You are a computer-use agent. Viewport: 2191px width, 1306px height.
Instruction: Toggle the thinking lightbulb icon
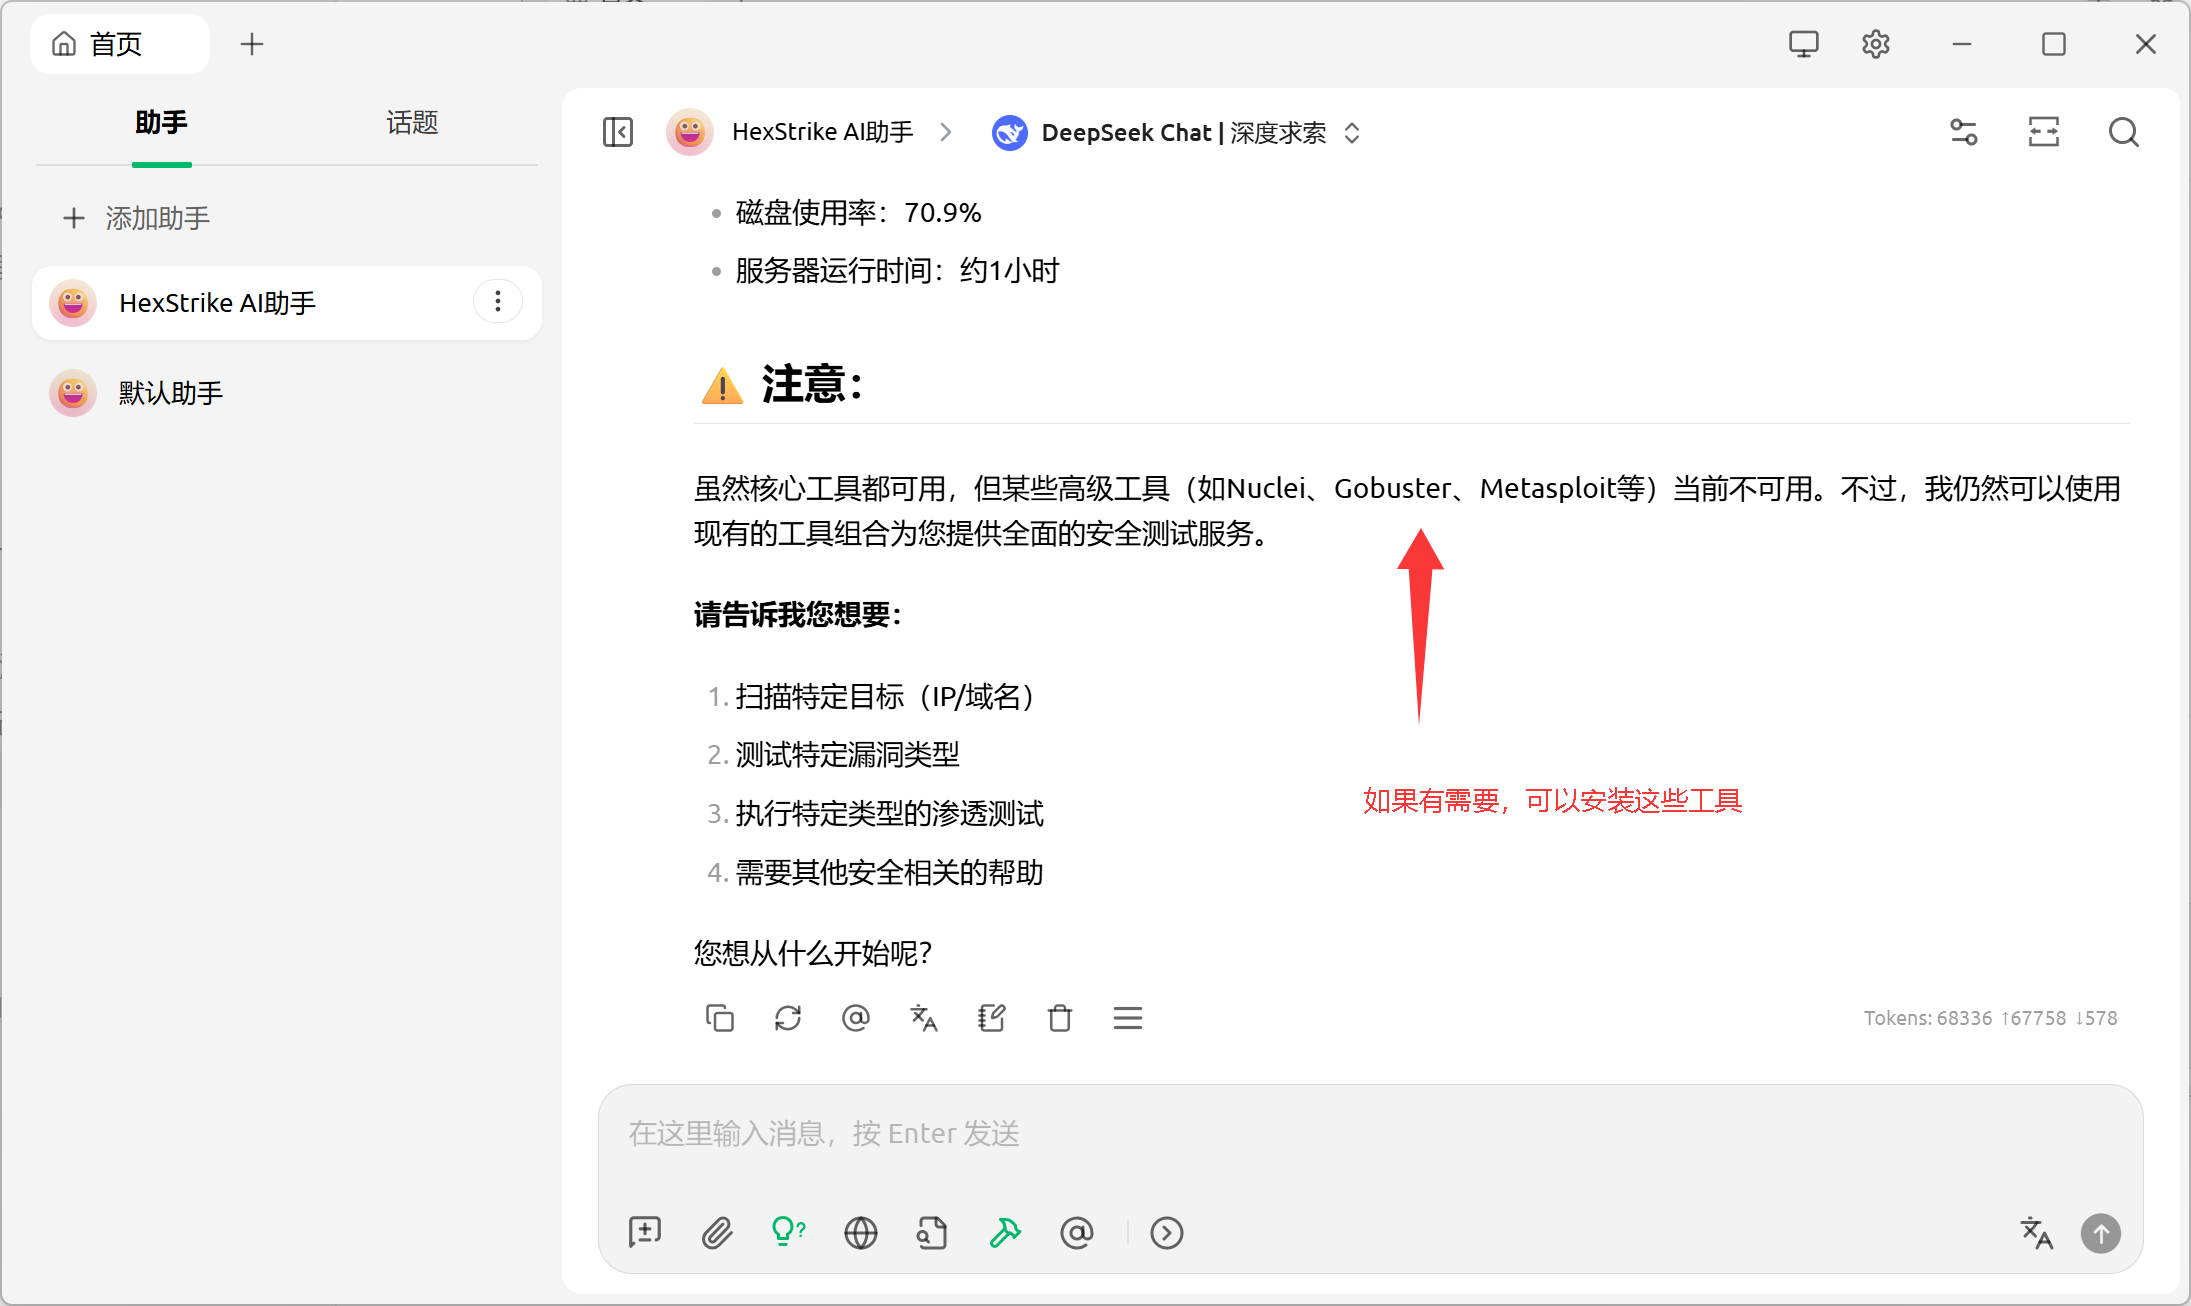click(788, 1232)
